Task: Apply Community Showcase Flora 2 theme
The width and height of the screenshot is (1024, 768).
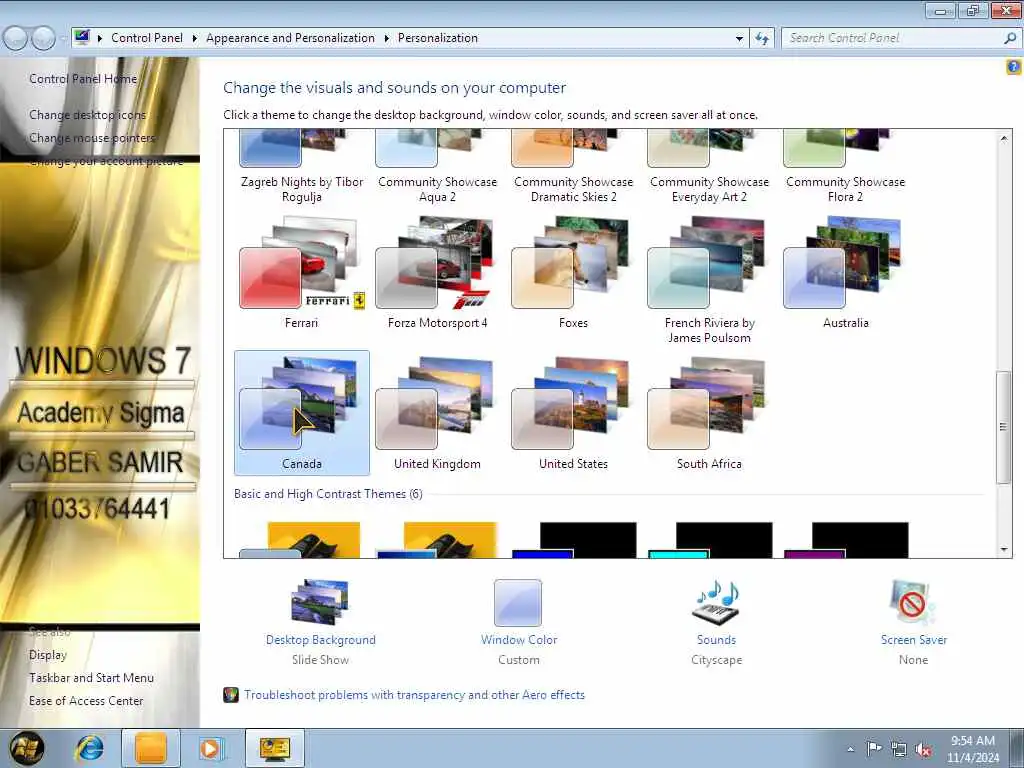Action: tap(845, 168)
